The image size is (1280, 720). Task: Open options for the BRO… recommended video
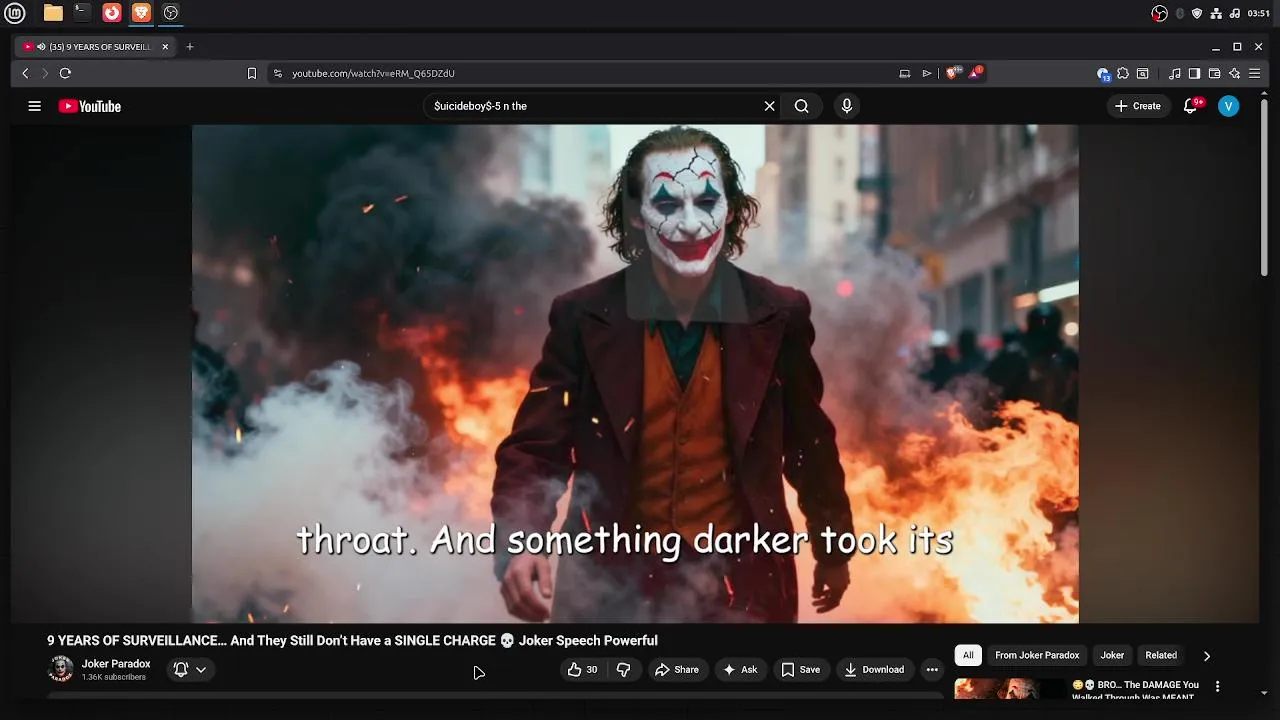[x=1217, y=687]
